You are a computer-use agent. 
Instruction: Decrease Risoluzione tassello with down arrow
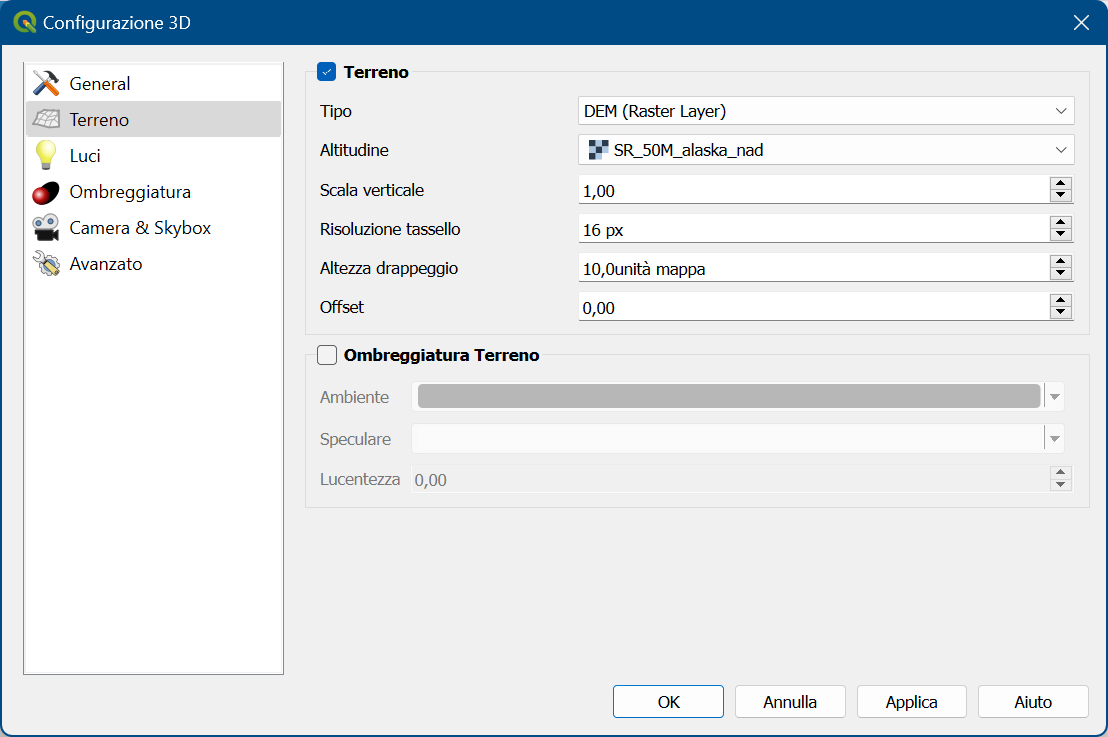point(1061,235)
